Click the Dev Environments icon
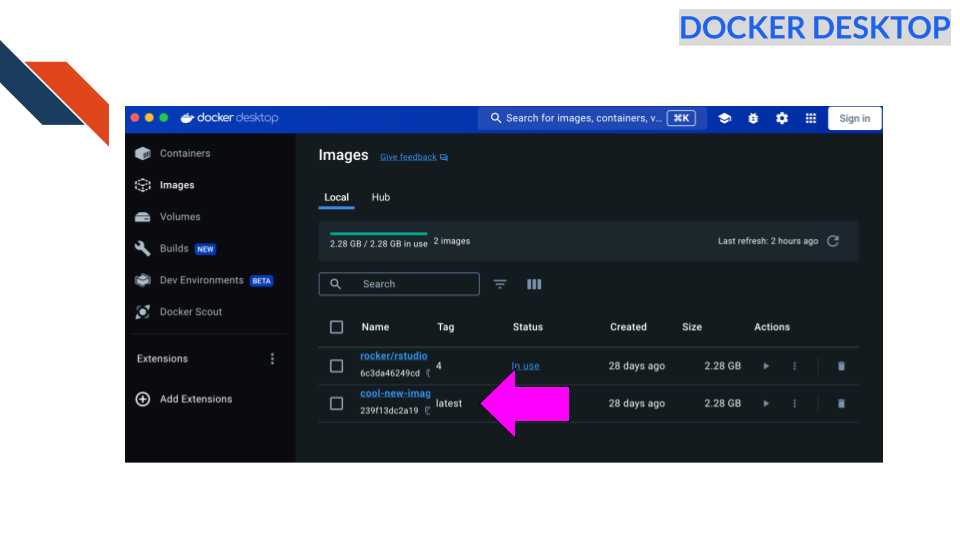Image resolution: width=960 pixels, height=540 pixels. coord(143,280)
